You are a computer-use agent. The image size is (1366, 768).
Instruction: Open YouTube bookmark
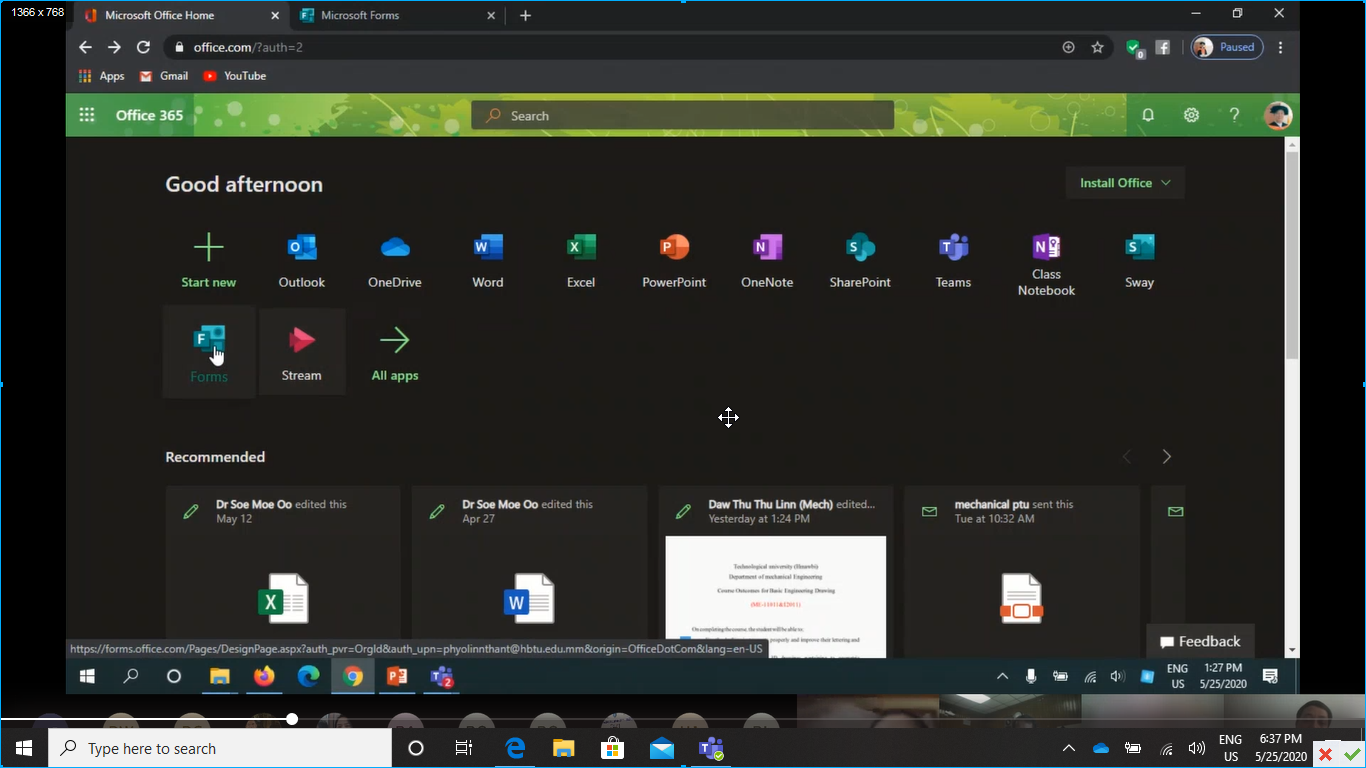[235, 76]
